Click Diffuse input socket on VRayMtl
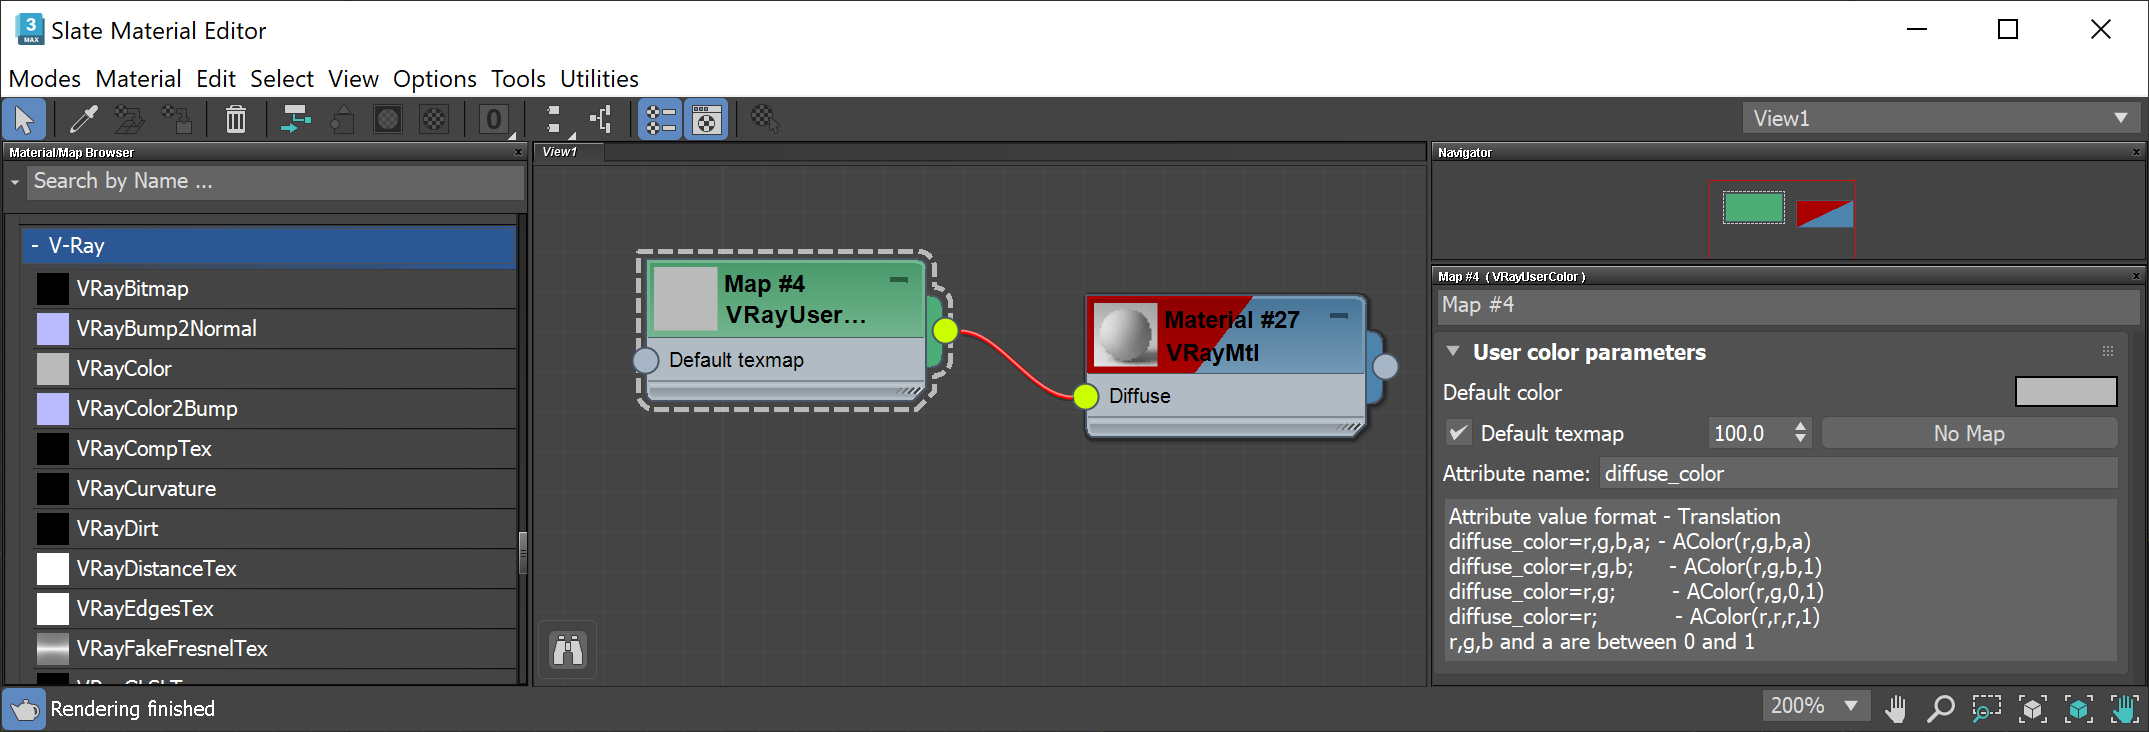 [x=1086, y=396]
